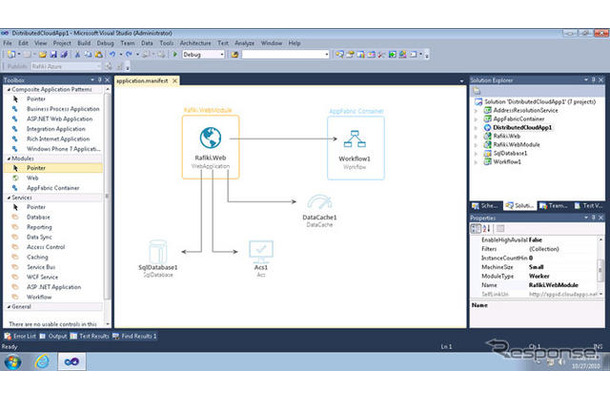610x400 pixels.
Task: Expand the AppFabricContainer project node
Action: pyautogui.click(x=476, y=119)
